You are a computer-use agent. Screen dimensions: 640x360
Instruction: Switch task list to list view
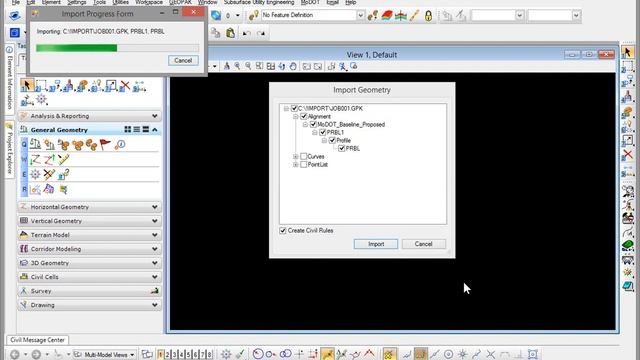(x=137, y=129)
